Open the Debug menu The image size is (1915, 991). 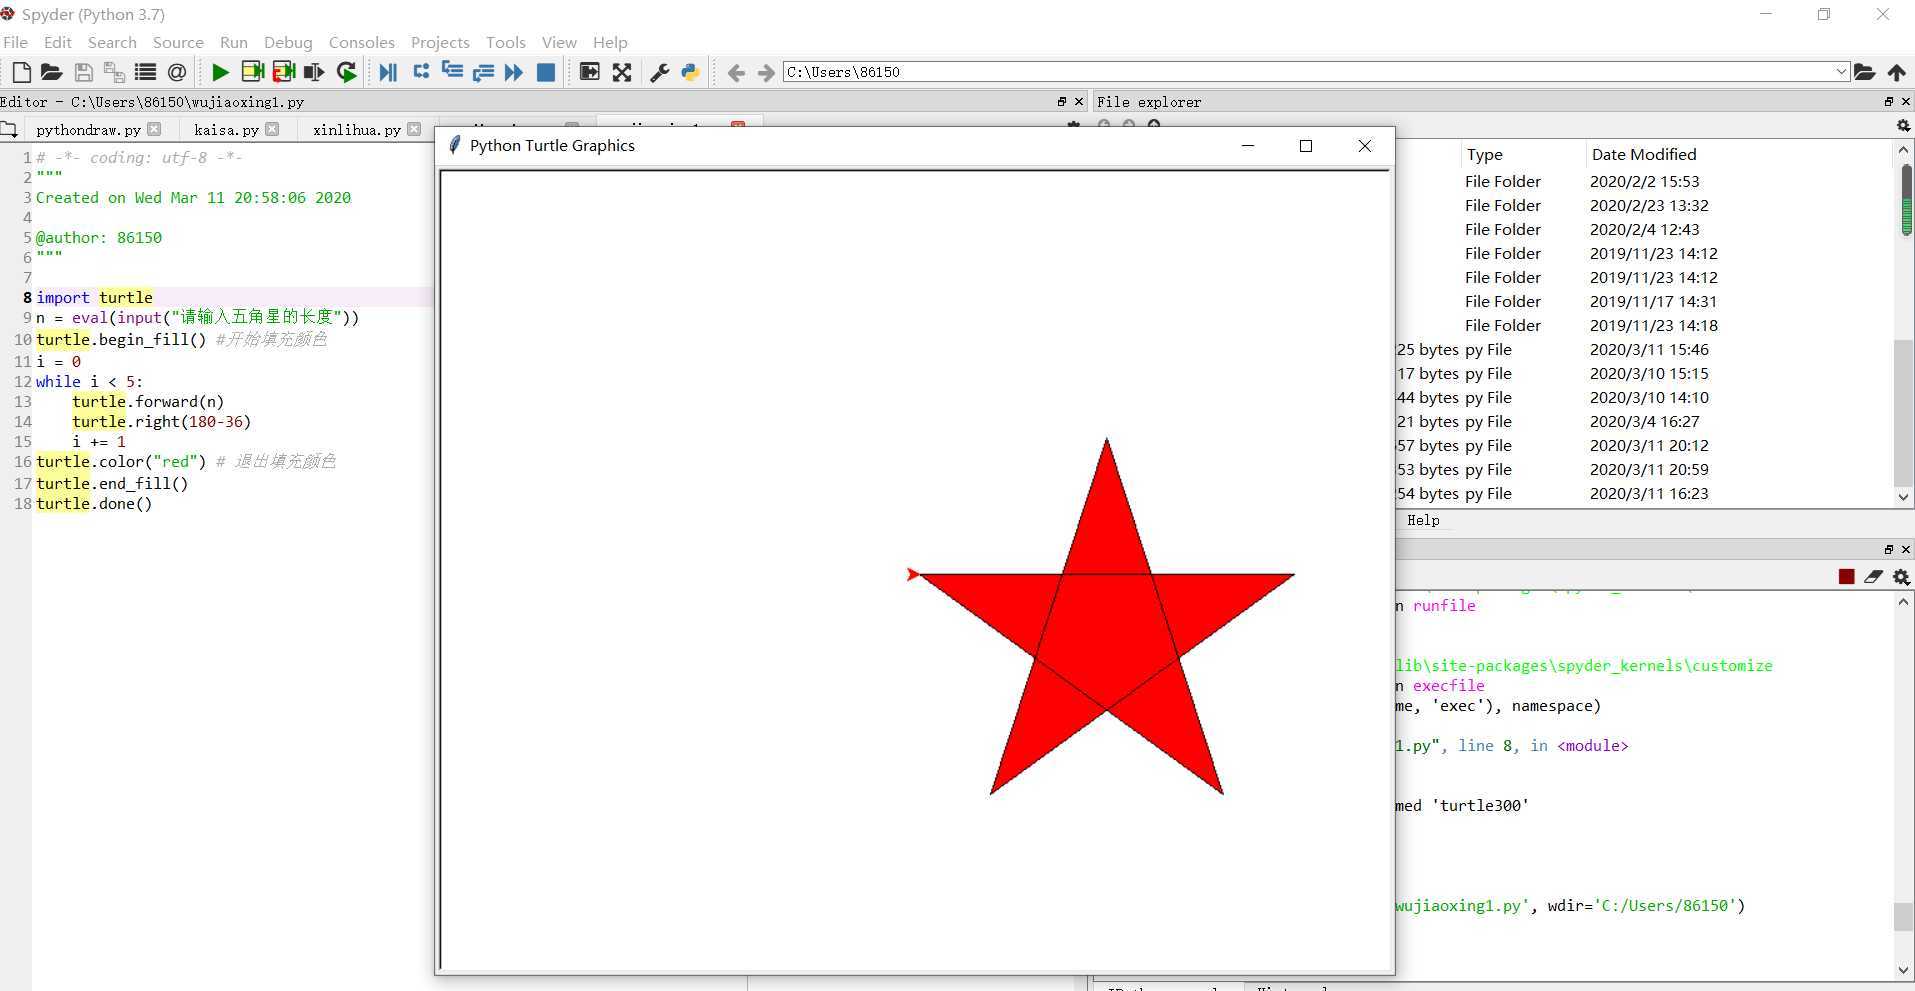click(288, 42)
